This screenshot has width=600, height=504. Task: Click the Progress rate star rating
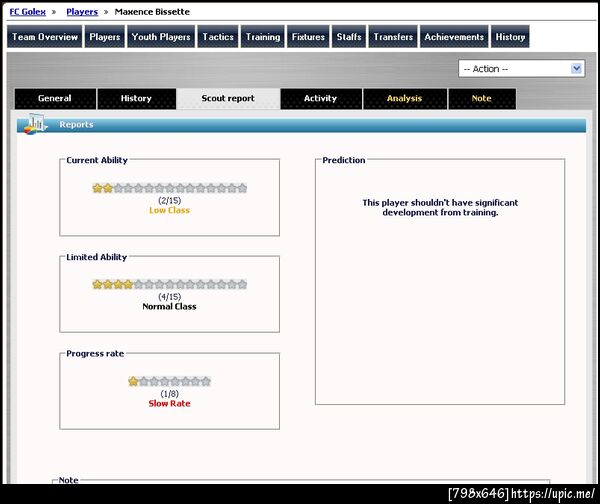170,381
